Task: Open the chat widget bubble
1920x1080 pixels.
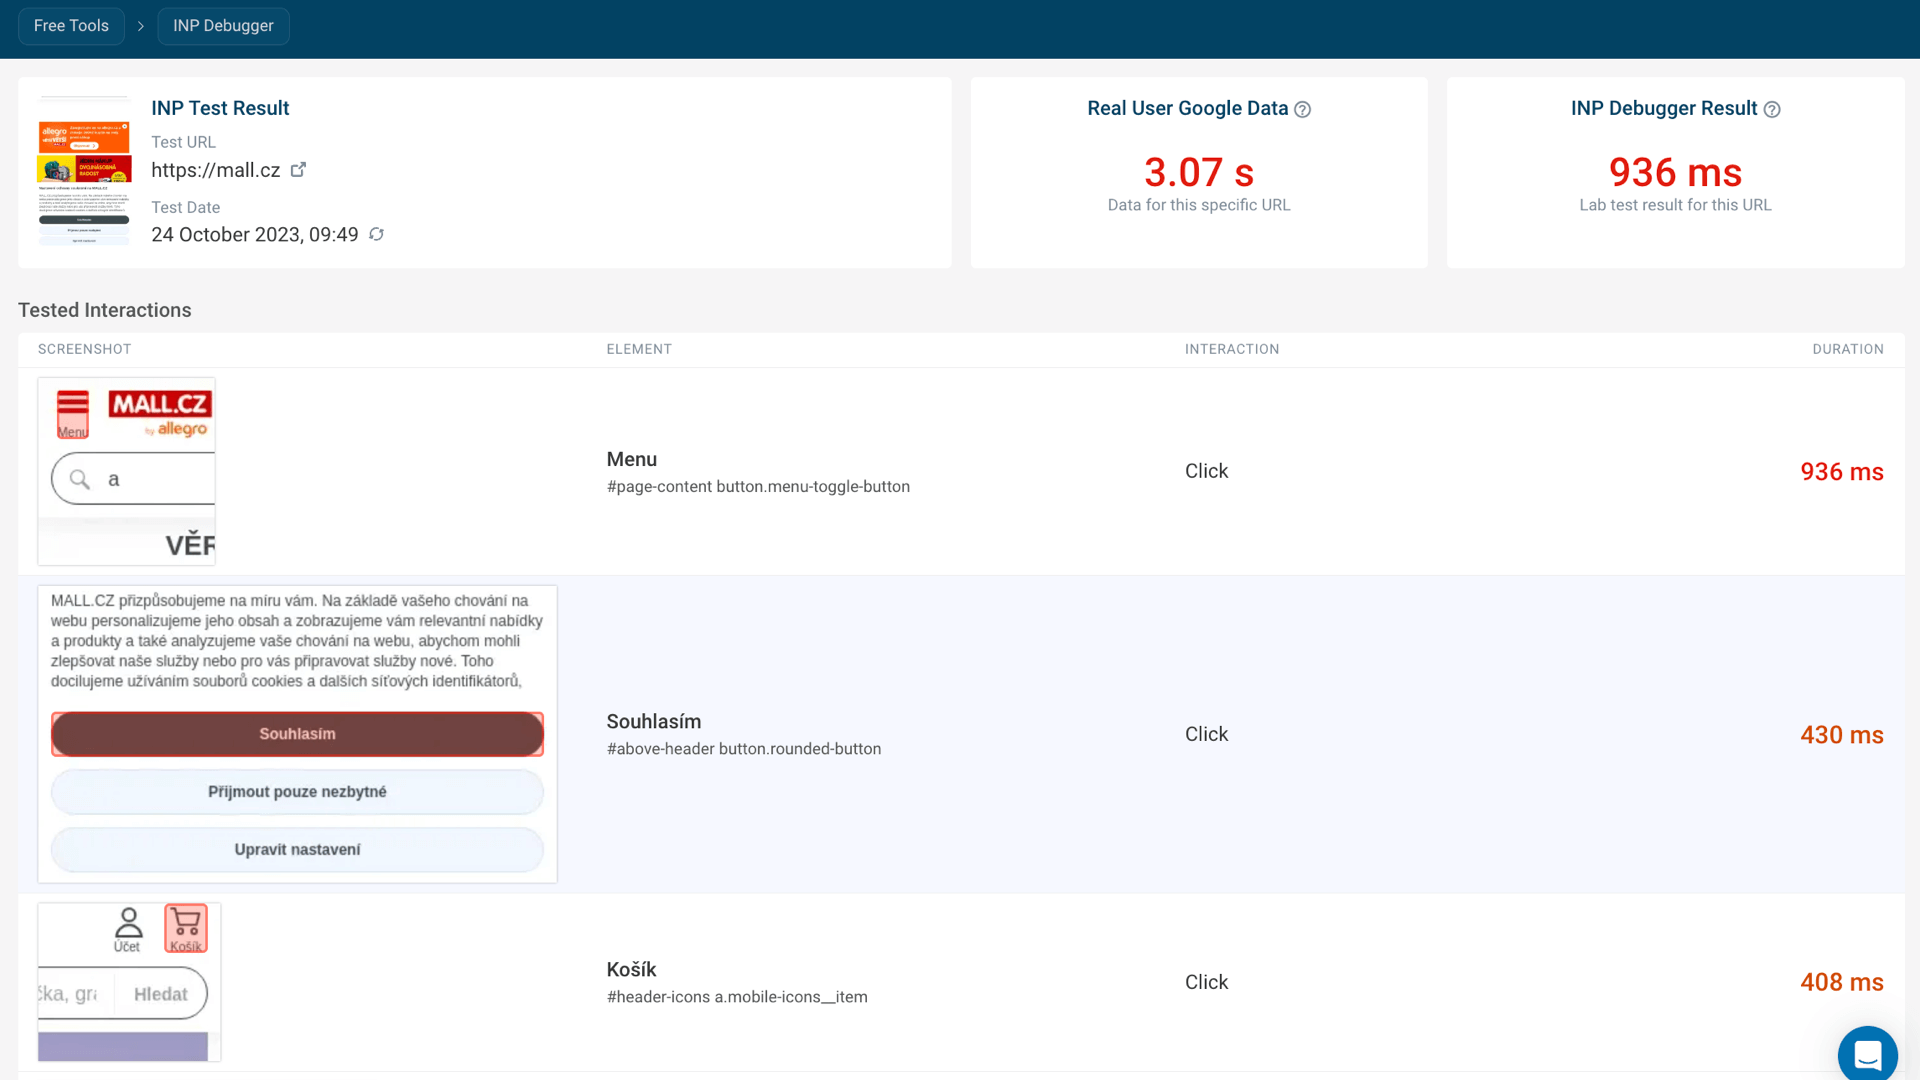Action: 1866,1054
